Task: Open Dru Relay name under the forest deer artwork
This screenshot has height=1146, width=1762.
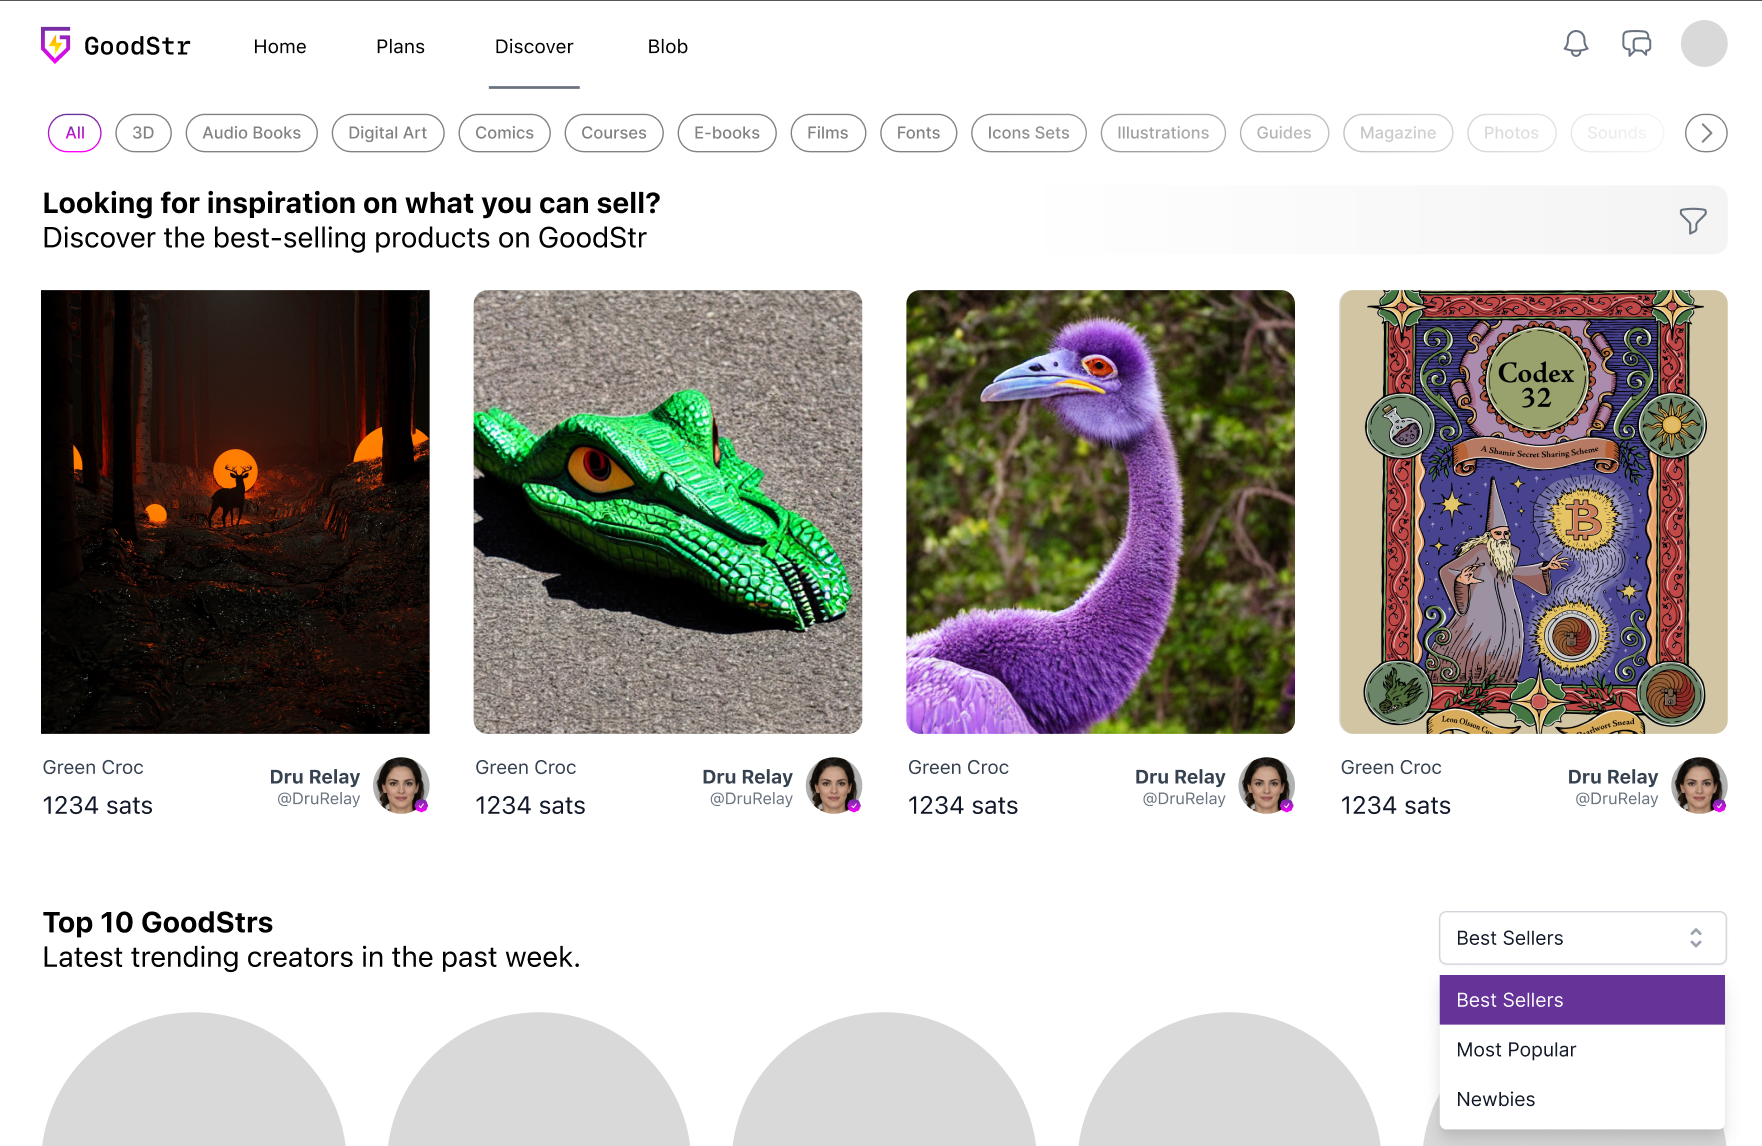Action: coord(315,777)
